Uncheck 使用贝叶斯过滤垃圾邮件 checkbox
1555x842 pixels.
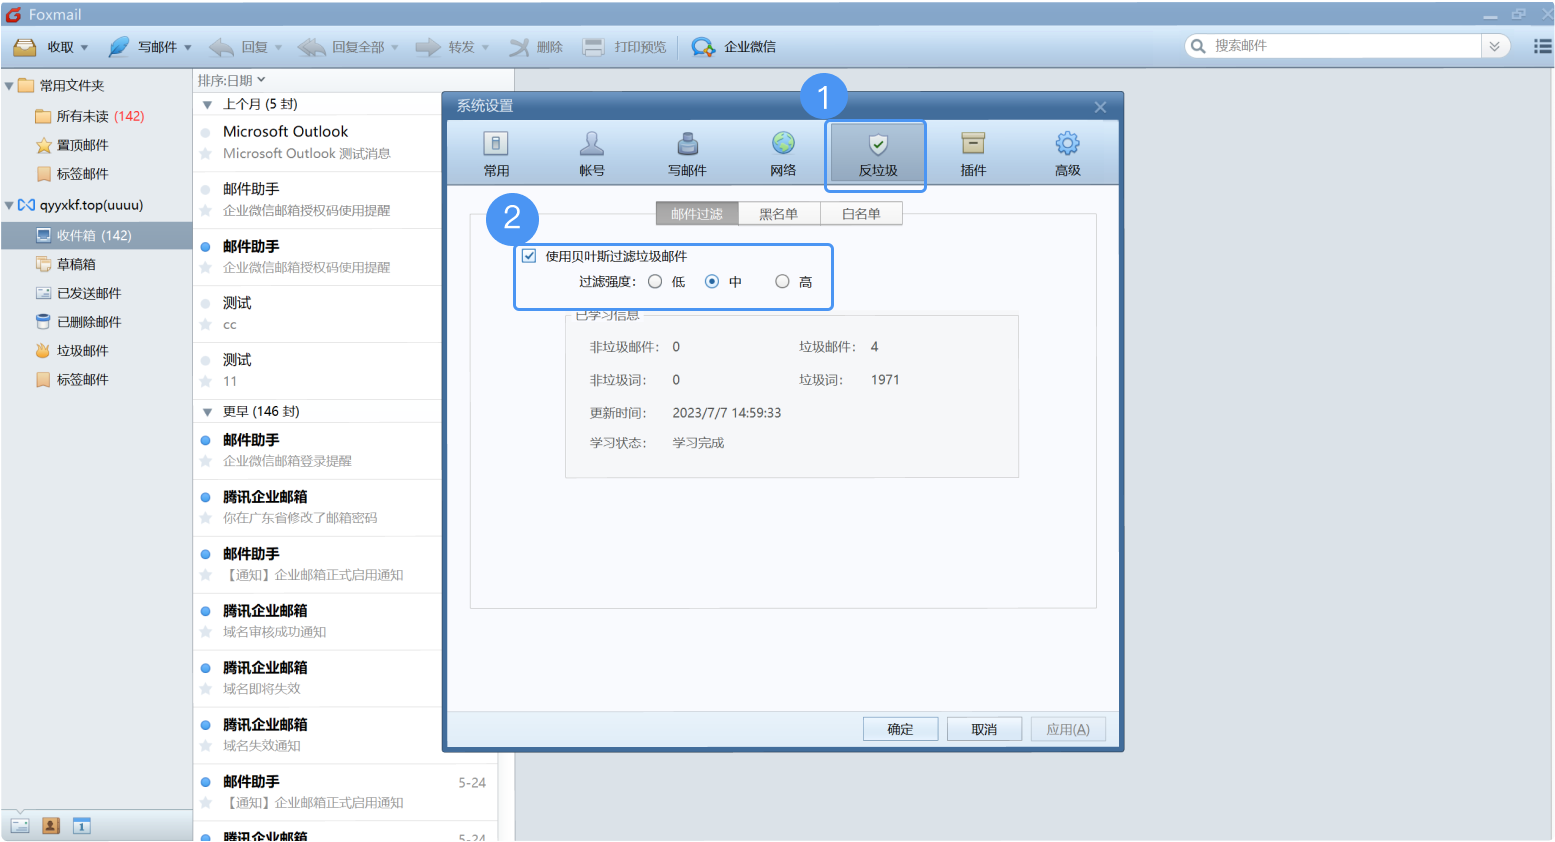click(529, 256)
